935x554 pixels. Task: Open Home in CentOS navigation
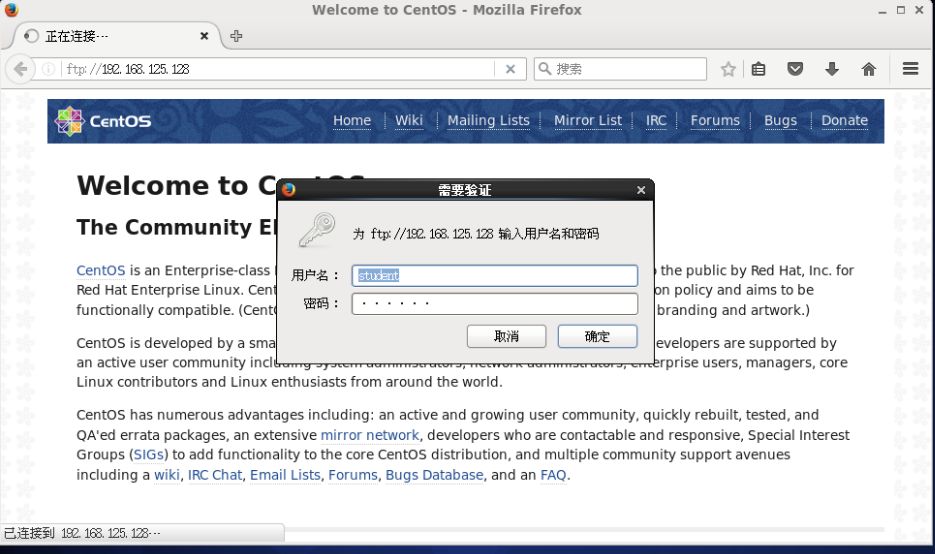(352, 120)
